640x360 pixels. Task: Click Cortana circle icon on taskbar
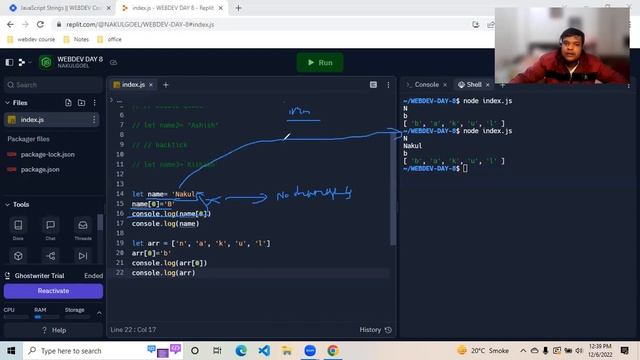pyautogui.click(x=195, y=351)
